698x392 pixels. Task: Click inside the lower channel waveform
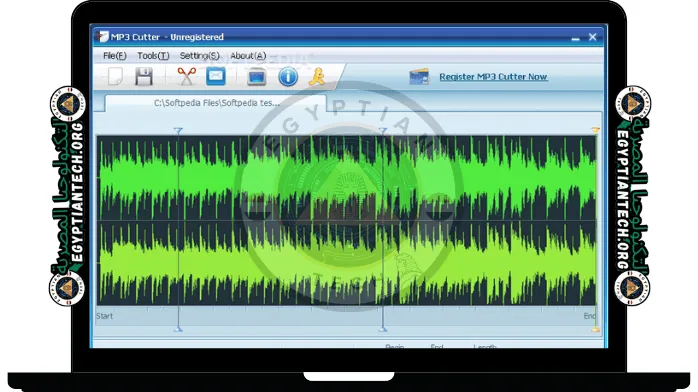[x=346, y=263]
